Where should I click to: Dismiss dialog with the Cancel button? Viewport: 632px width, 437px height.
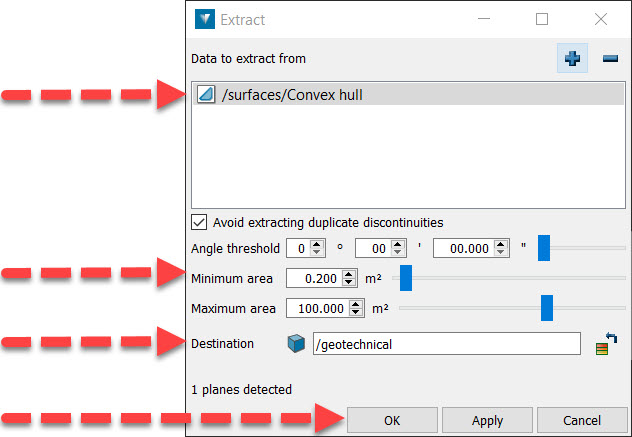(x=582, y=420)
